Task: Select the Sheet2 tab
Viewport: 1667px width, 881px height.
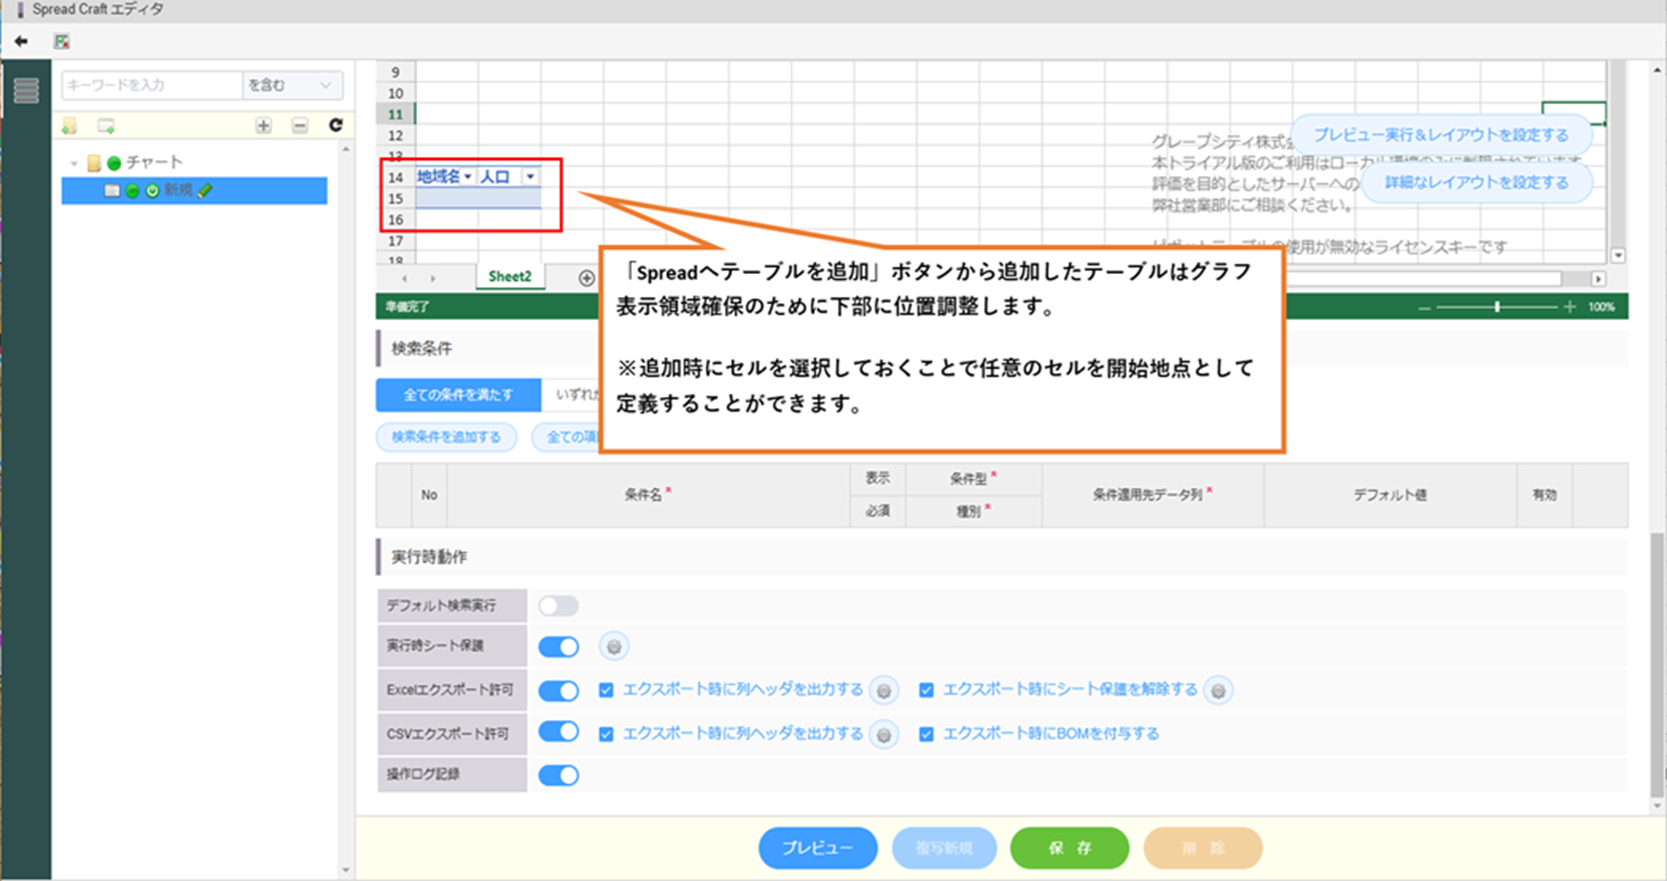Action: (x=509, y=277)
